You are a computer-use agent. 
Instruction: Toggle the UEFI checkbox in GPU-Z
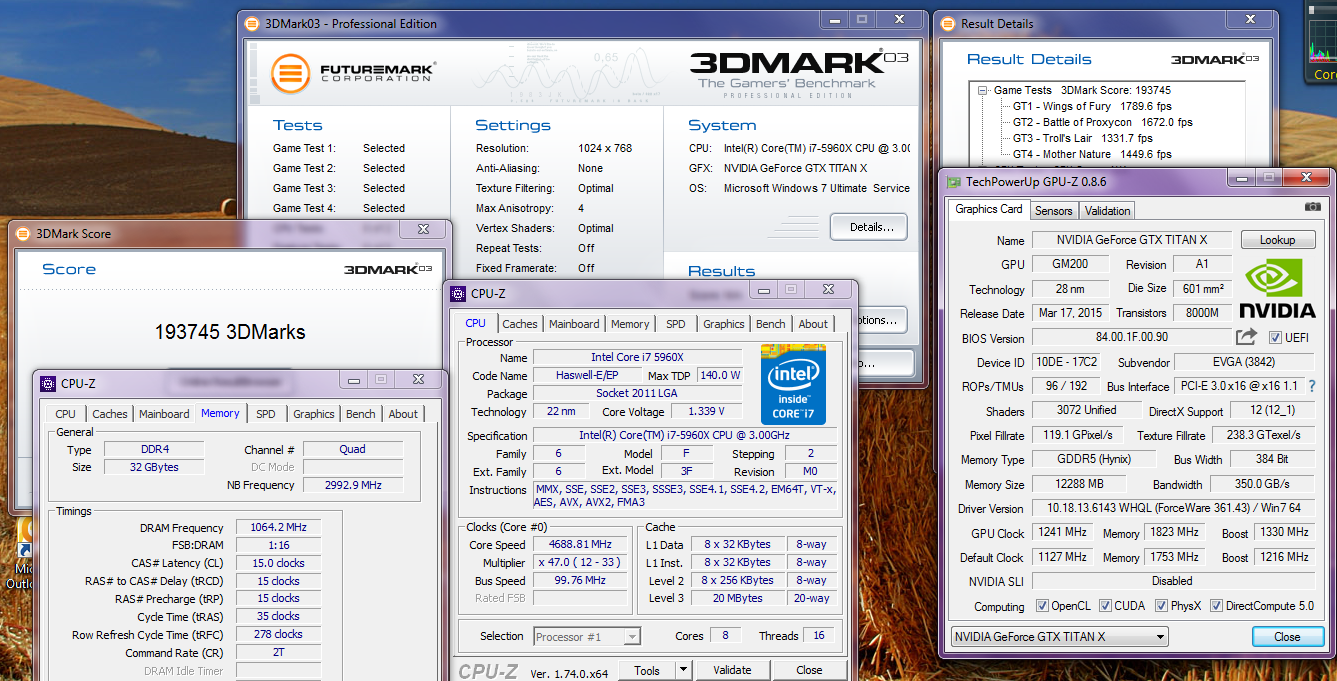1275,338
